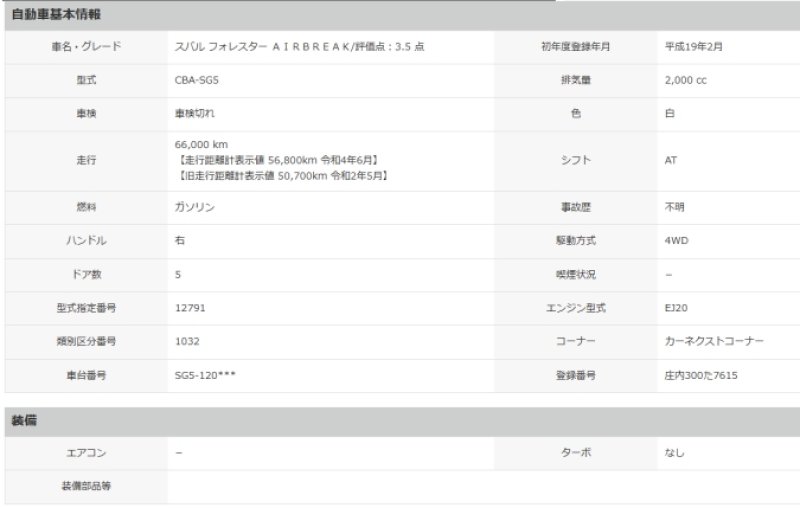The width and height of the screenshot is (800, 508).
Task: Click the 事故歴 label cell
Action: 578,206
